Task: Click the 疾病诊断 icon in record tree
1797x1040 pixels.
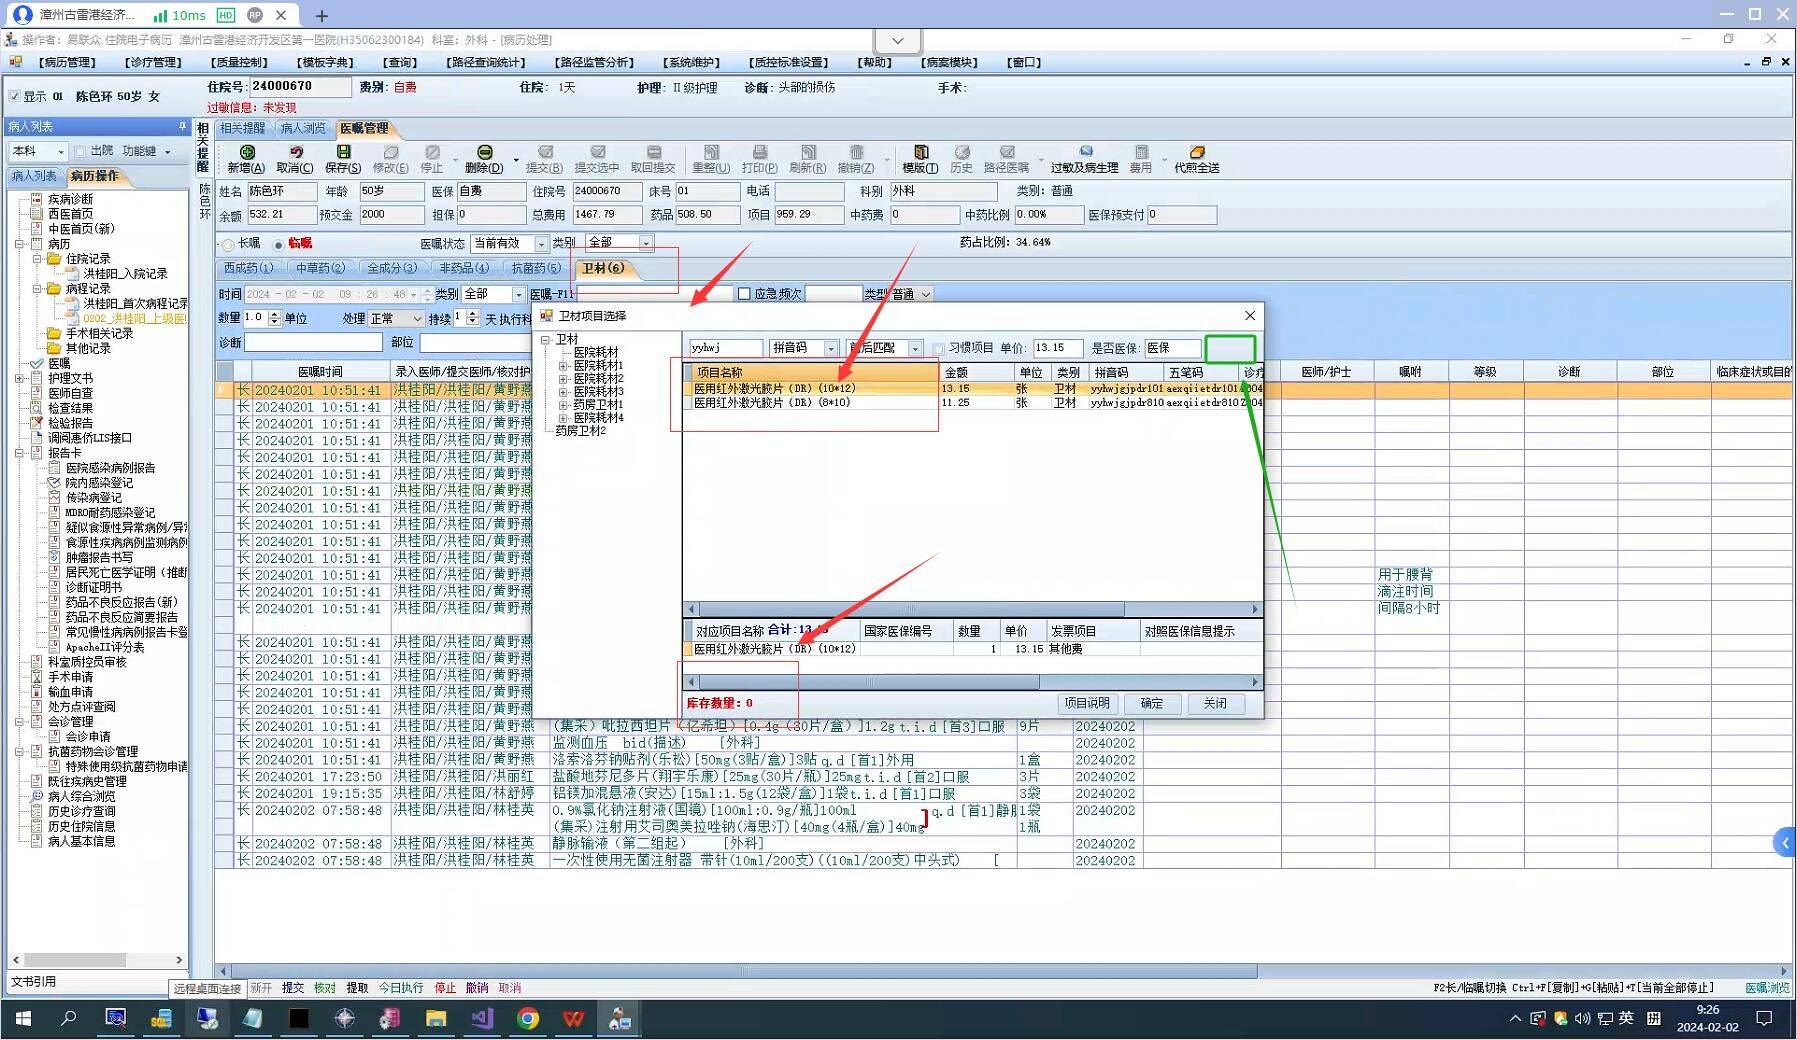Action: click(x=37, y=199)
